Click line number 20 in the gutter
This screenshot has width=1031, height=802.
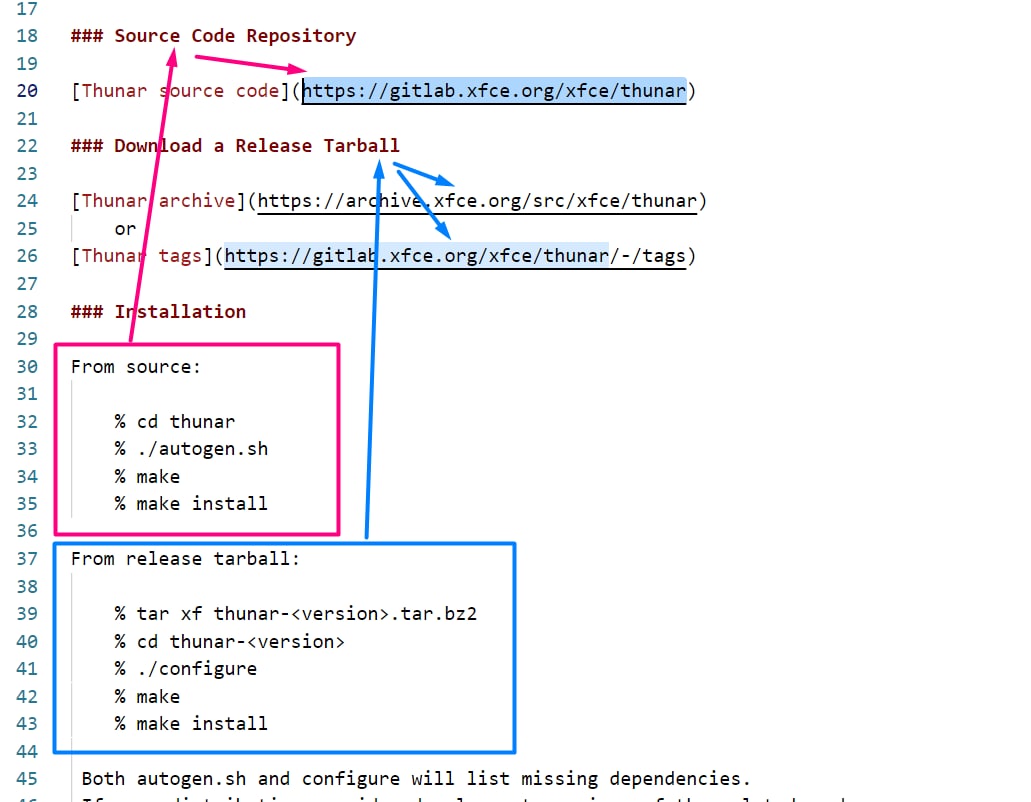click(27, 91)
